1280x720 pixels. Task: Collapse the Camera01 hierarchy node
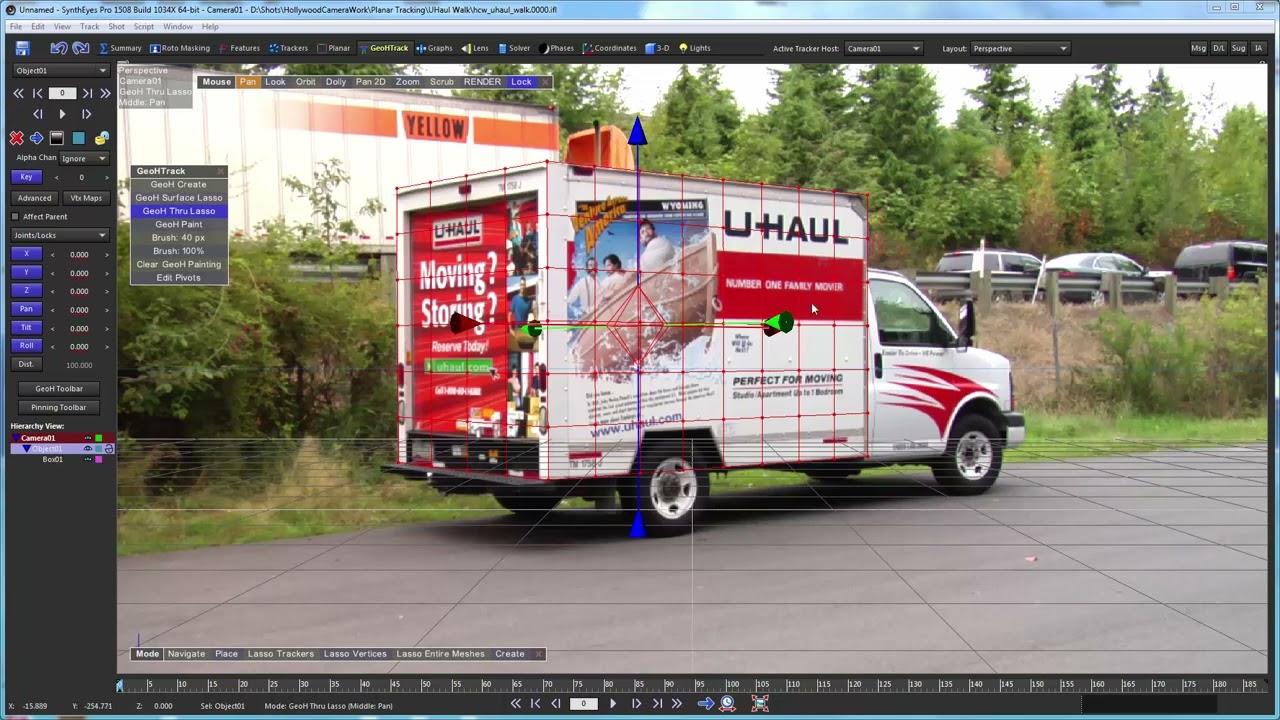click(x=15, y=438)
